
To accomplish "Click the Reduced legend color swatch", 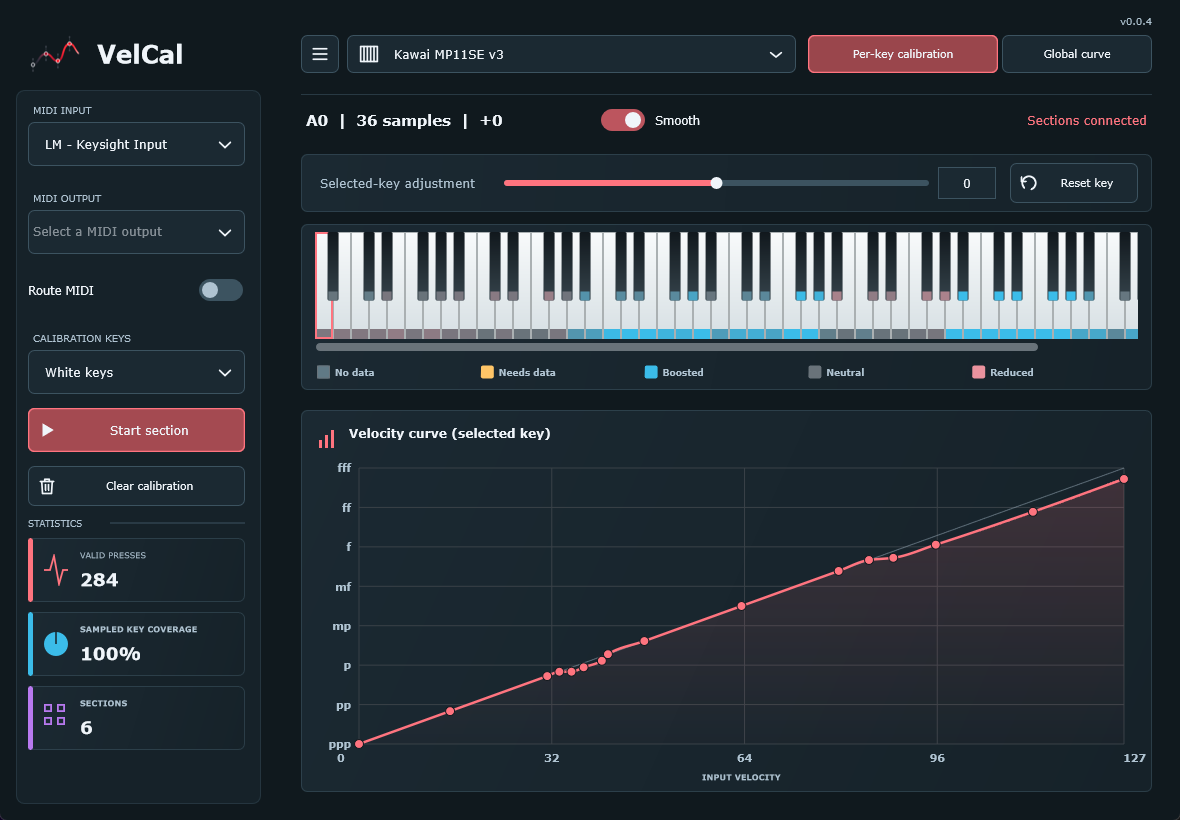I will 978,372.
